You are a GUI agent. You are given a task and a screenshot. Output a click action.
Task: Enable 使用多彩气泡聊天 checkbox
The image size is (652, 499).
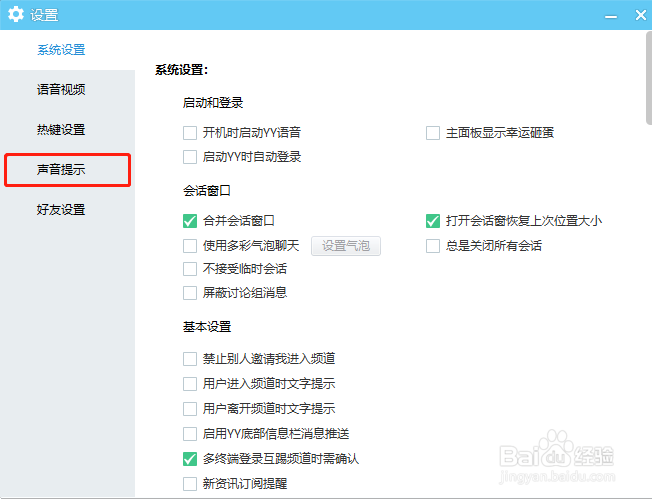coord(190,246)
